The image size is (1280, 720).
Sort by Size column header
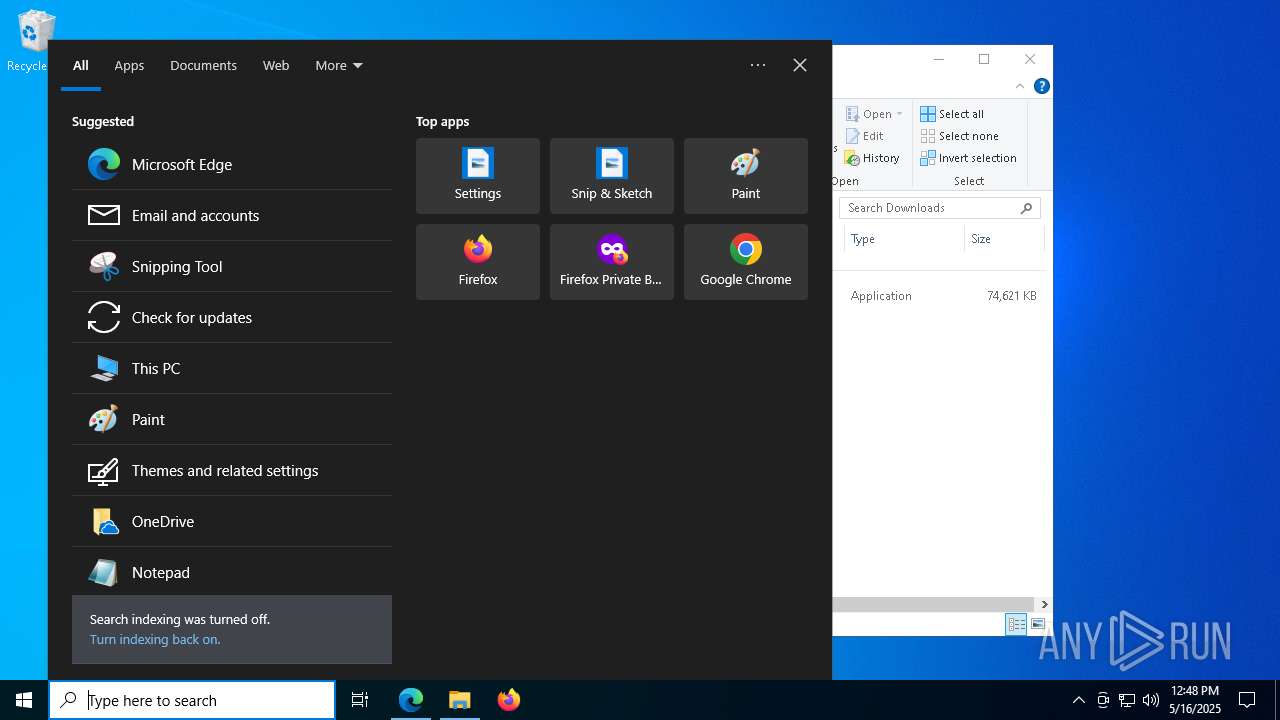pyautogui.click(x=1004, y=239)
